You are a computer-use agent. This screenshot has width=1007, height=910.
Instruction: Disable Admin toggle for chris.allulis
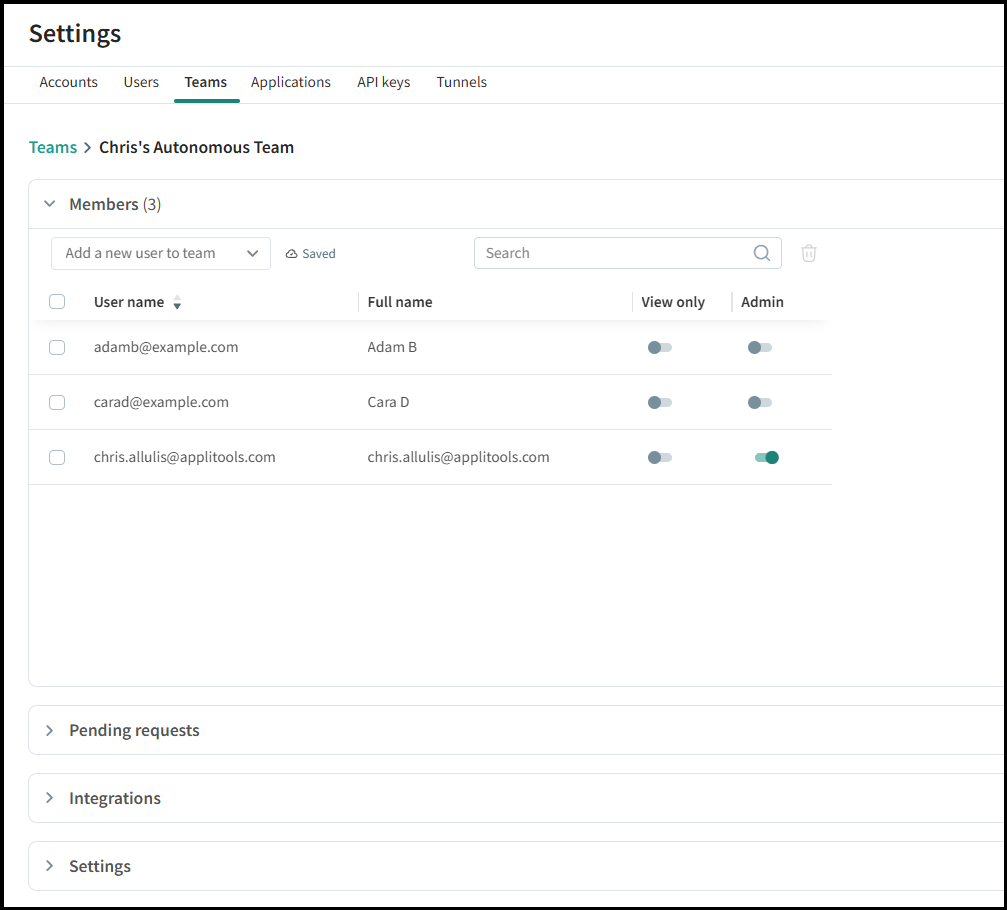click(x=766, y=457)
